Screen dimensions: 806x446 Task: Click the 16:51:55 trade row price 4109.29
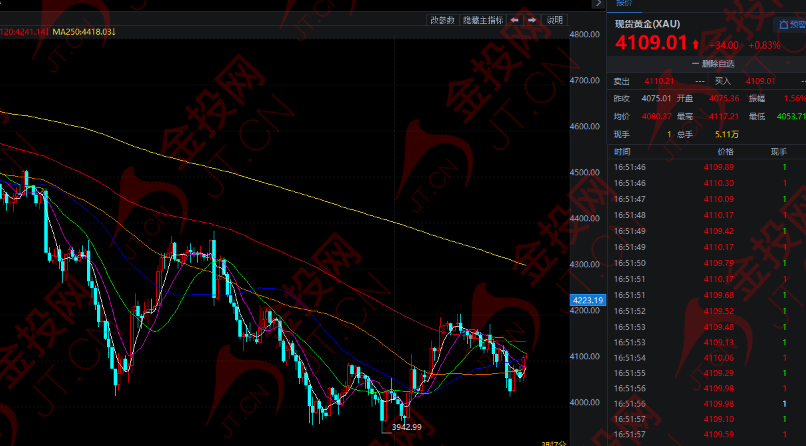point(719,373)
